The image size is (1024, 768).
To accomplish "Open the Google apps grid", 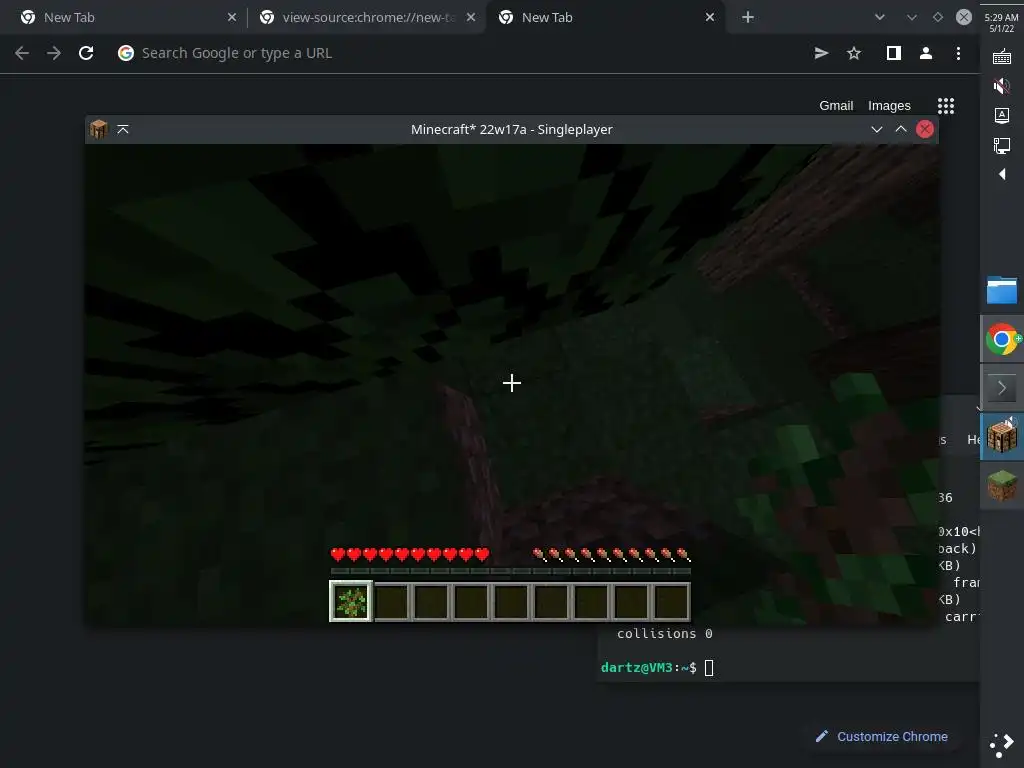I will [x=946, y=106].
